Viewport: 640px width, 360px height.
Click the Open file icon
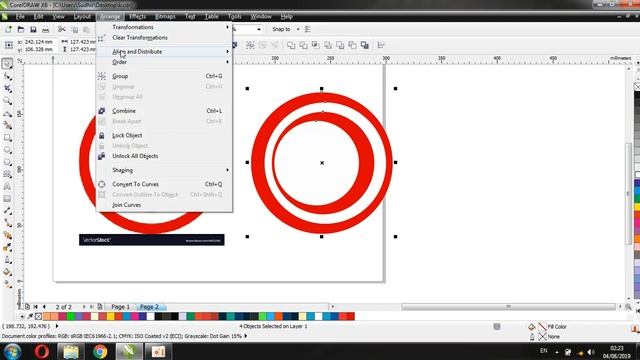(x=21, y=29)
